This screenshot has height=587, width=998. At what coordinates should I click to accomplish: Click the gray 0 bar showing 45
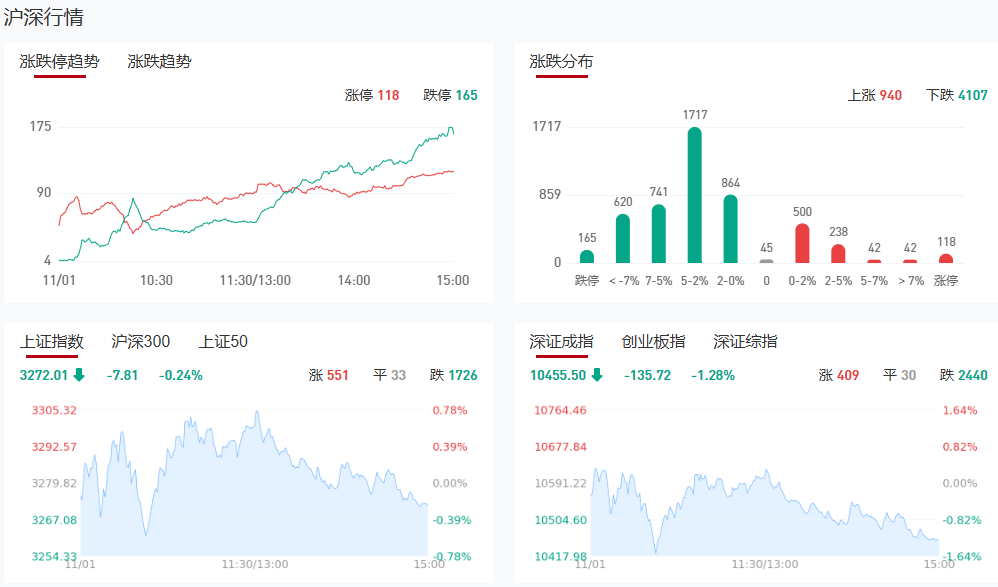[766, 261]
